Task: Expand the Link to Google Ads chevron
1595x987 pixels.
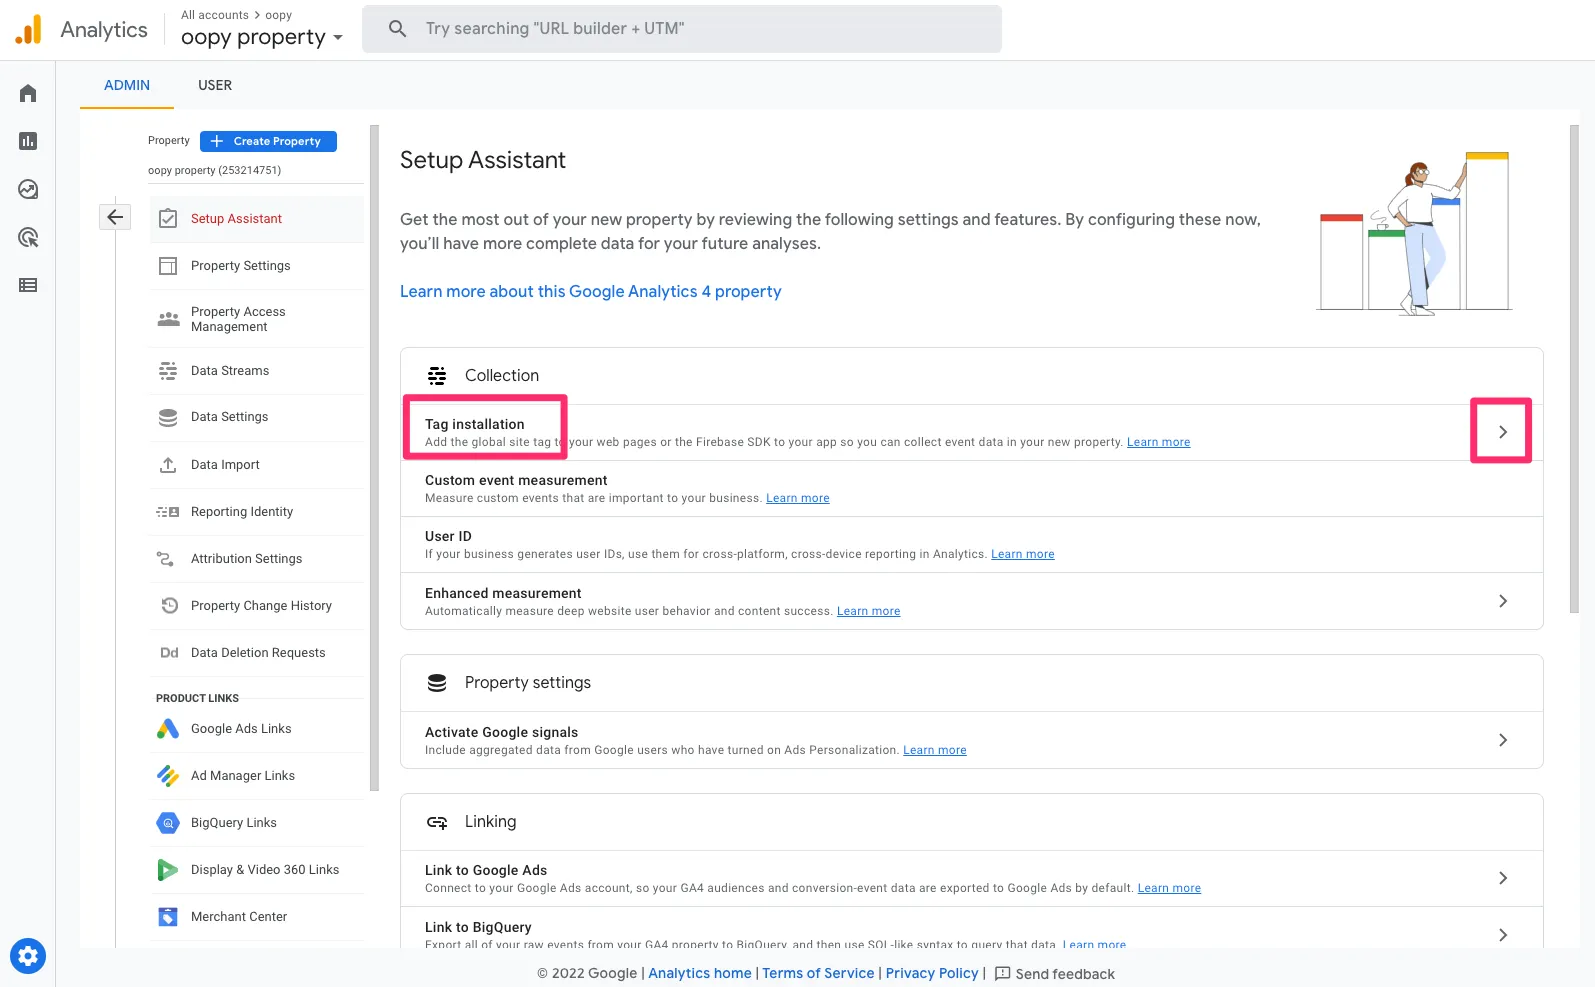Action: pyautogui.click(x=1502, y=878)
